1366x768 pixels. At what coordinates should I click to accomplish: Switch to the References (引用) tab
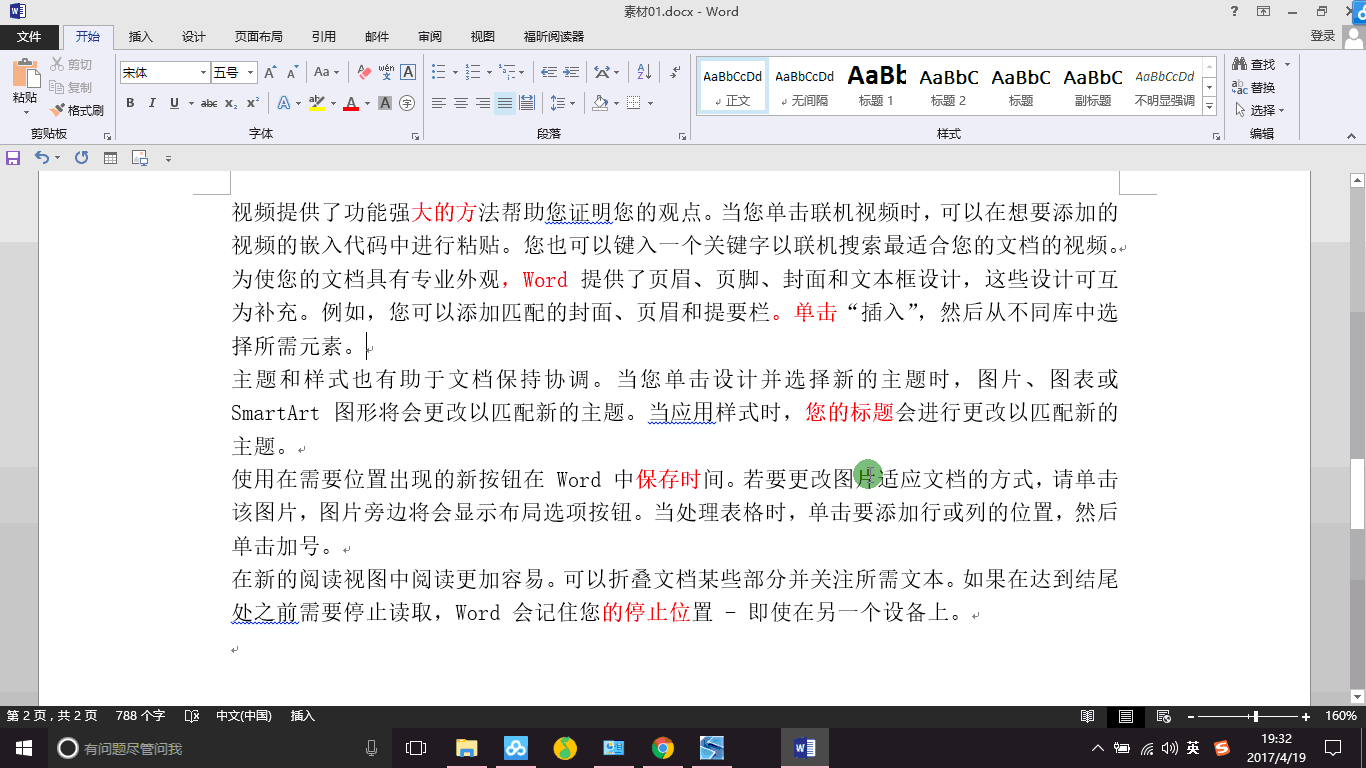(x=324, y=37)
